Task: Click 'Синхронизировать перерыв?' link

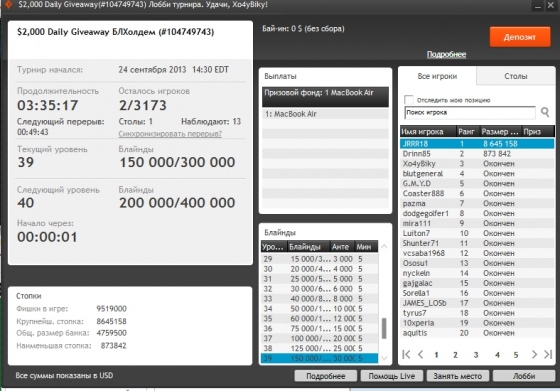Action: 170,134
